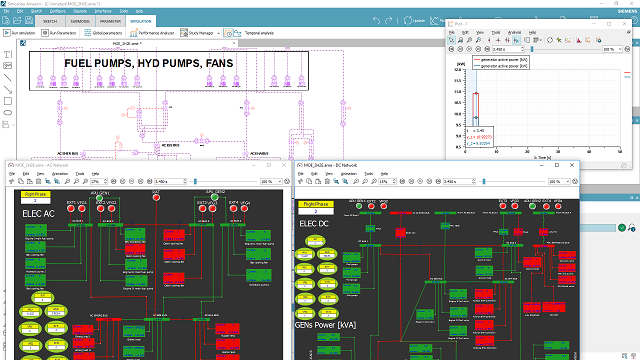
Task: Open the Performance Analyzer tool
Action: [x=152, y=33]
